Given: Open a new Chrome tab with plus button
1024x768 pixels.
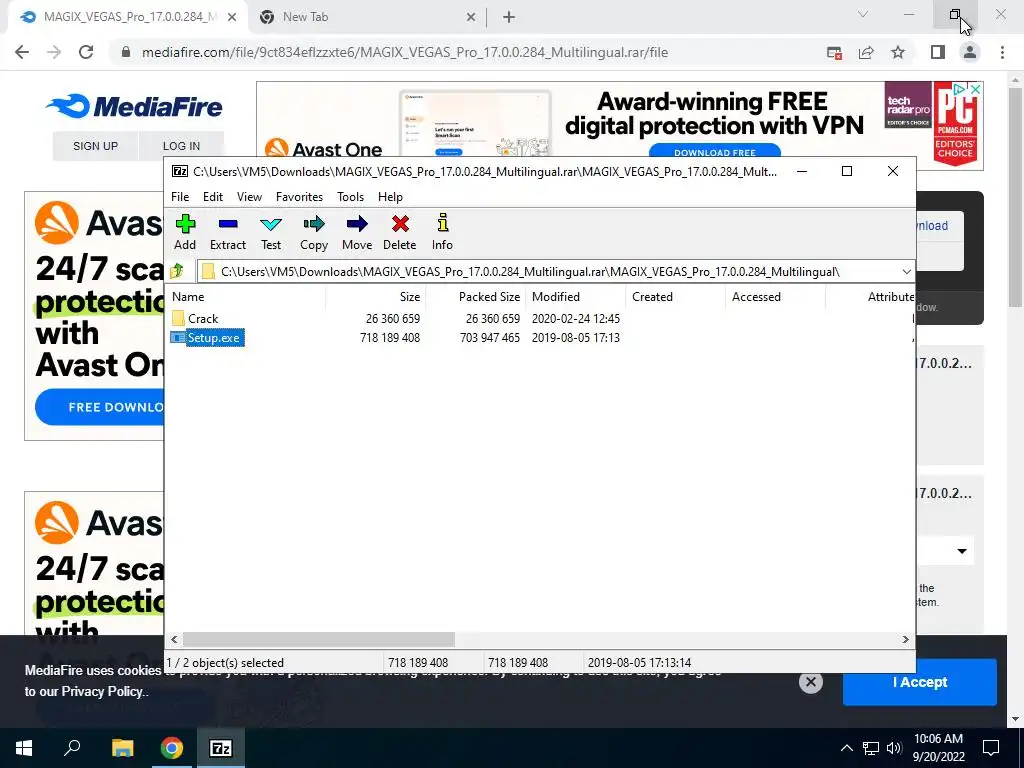Looking at the screenshot, I should (509, 17).
